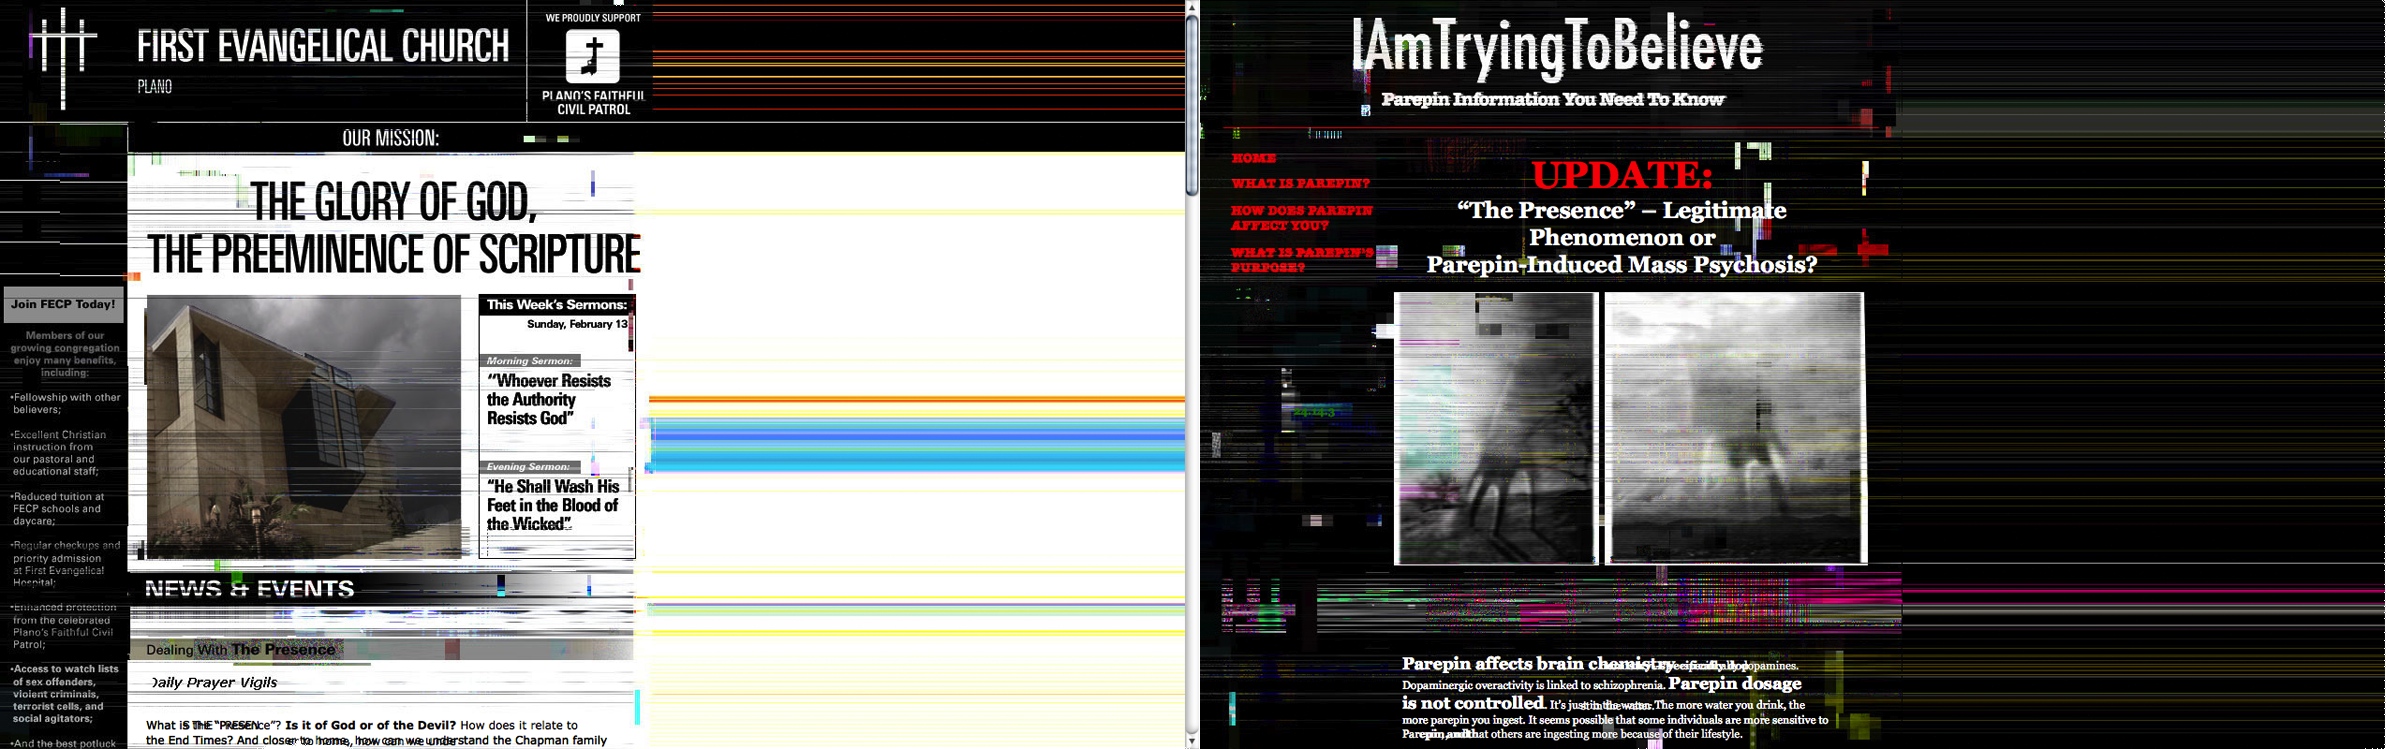The image size is (2386, 749).
Task: Click the OUR MISSION: heading
Action: [391, 138]
